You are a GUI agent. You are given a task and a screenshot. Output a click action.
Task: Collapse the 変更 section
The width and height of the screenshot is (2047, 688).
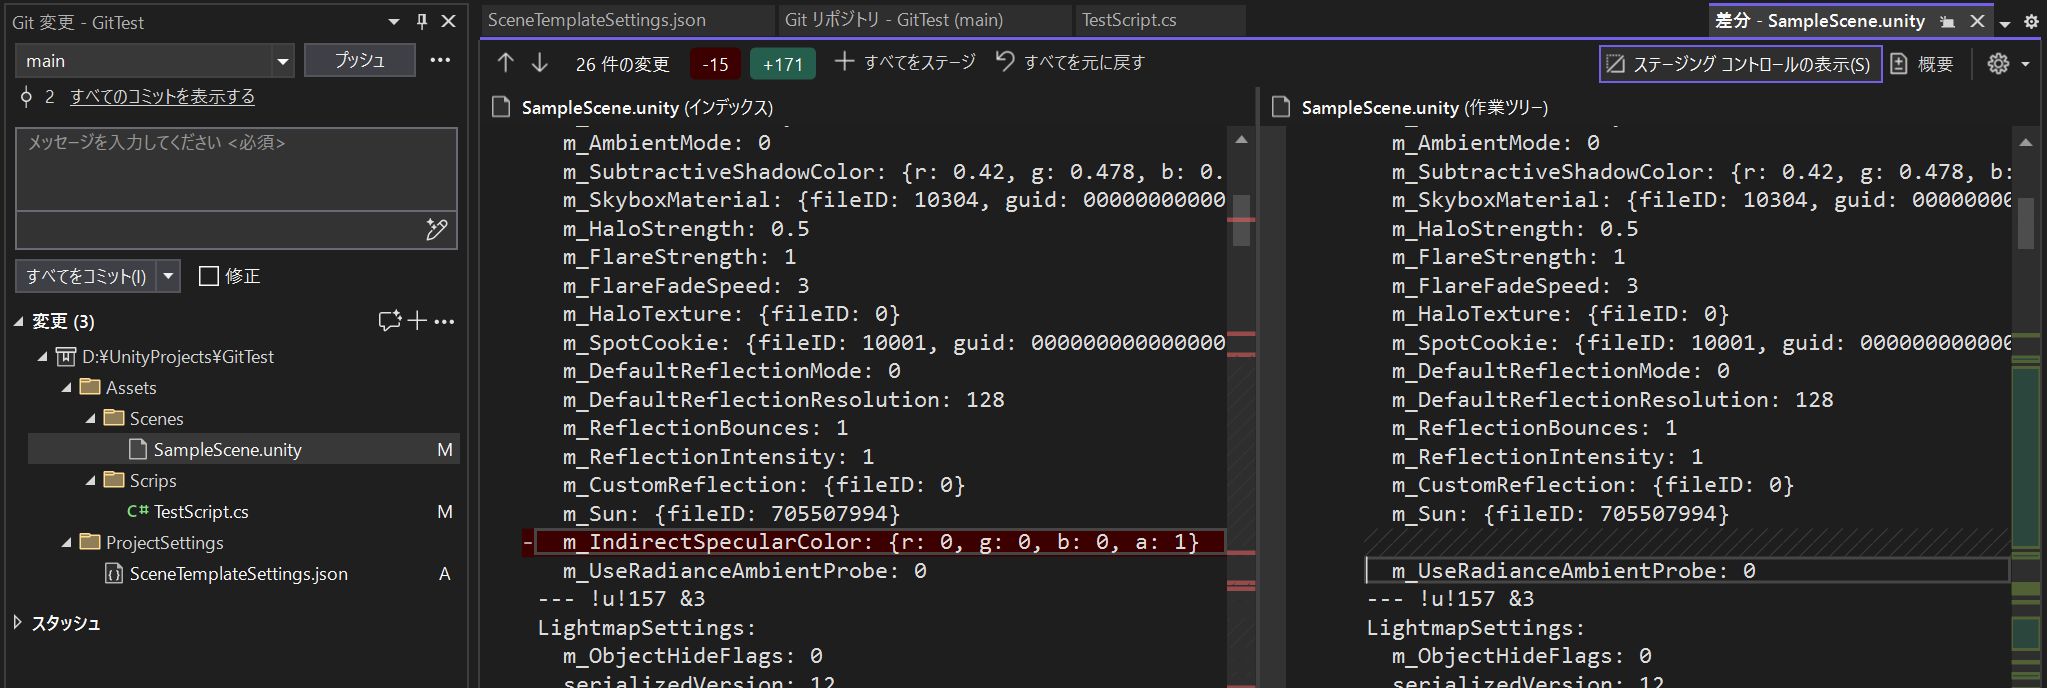click(x=19, y=321)
